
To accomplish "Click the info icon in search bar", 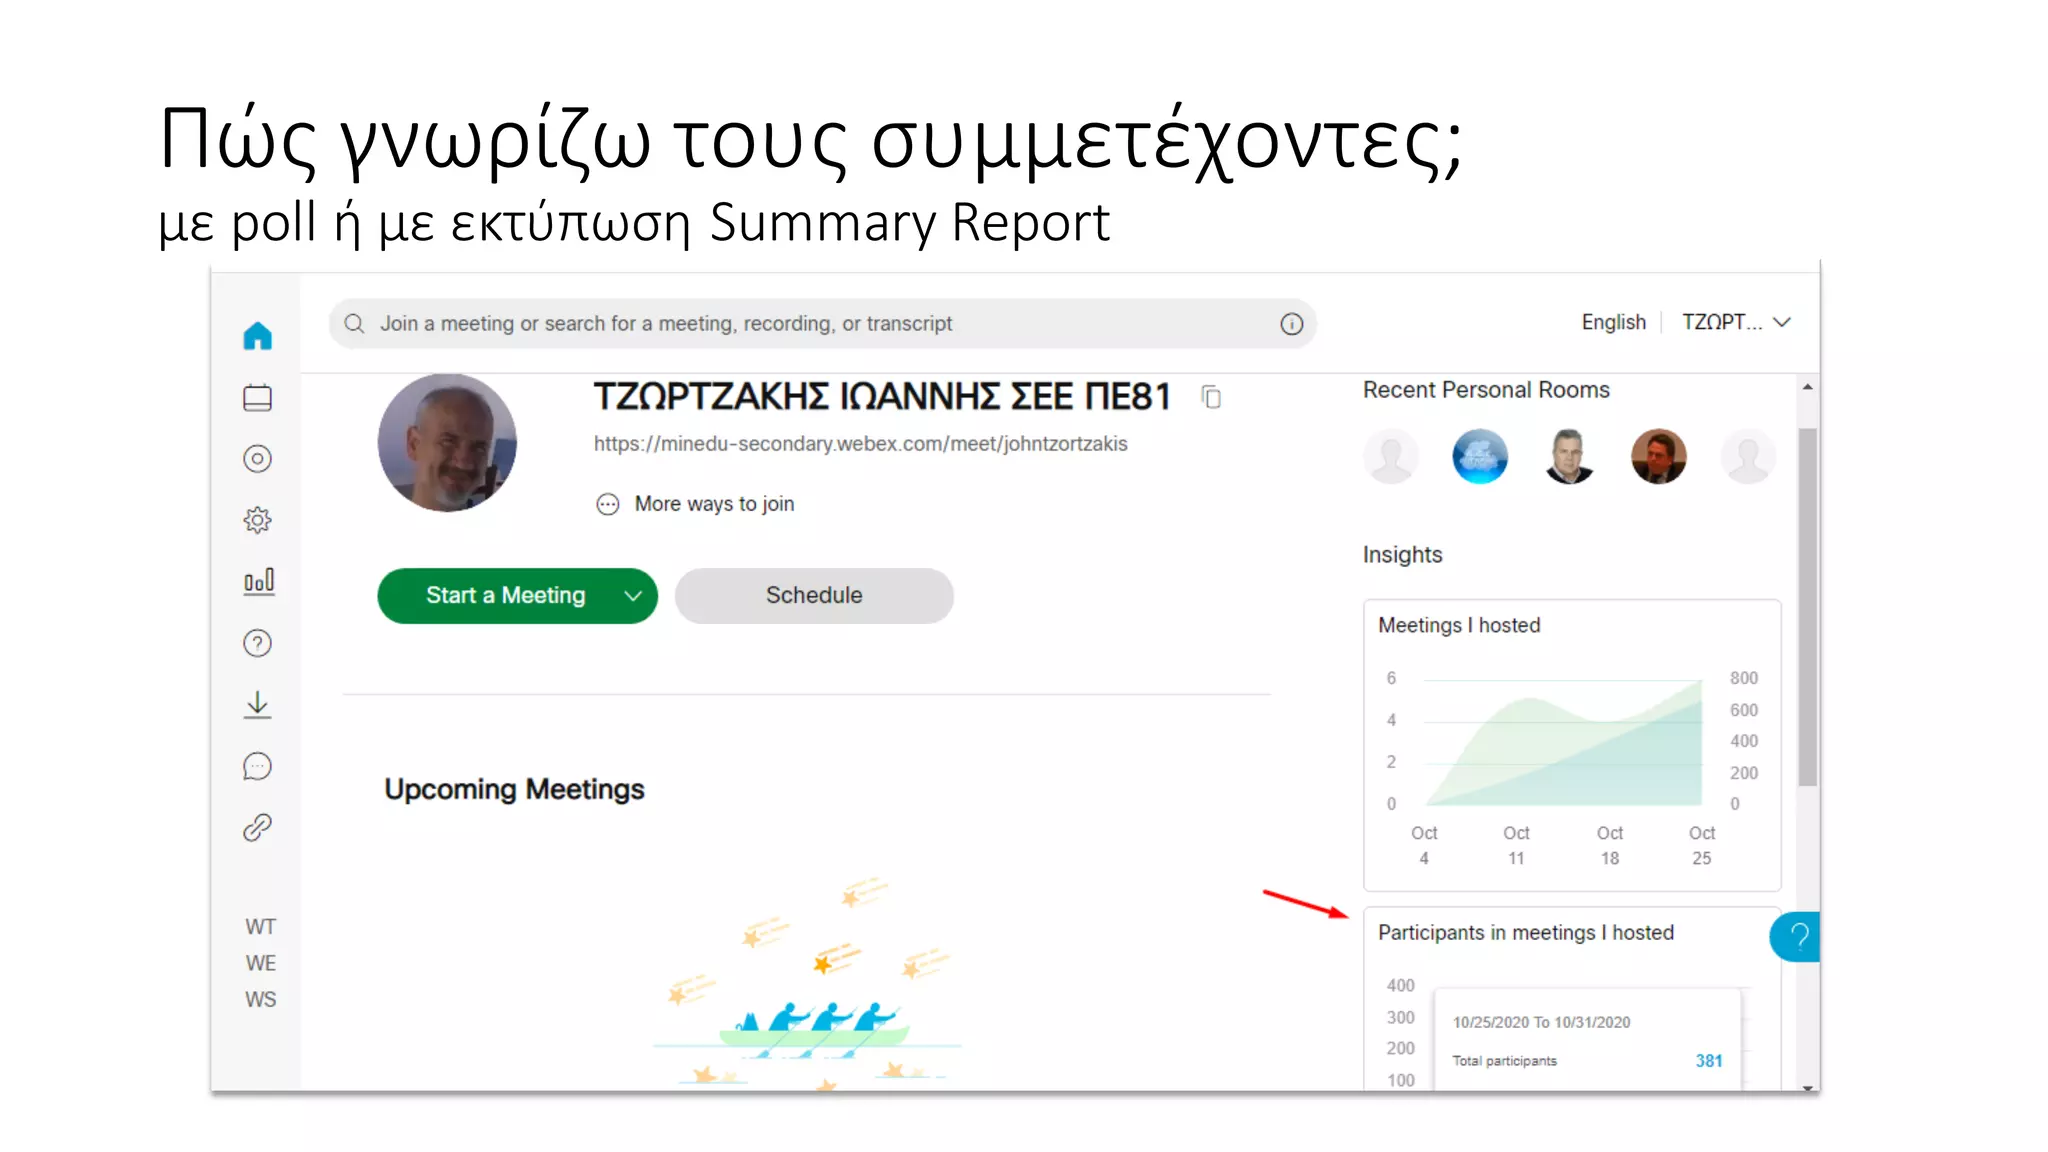I will 1292,324.
